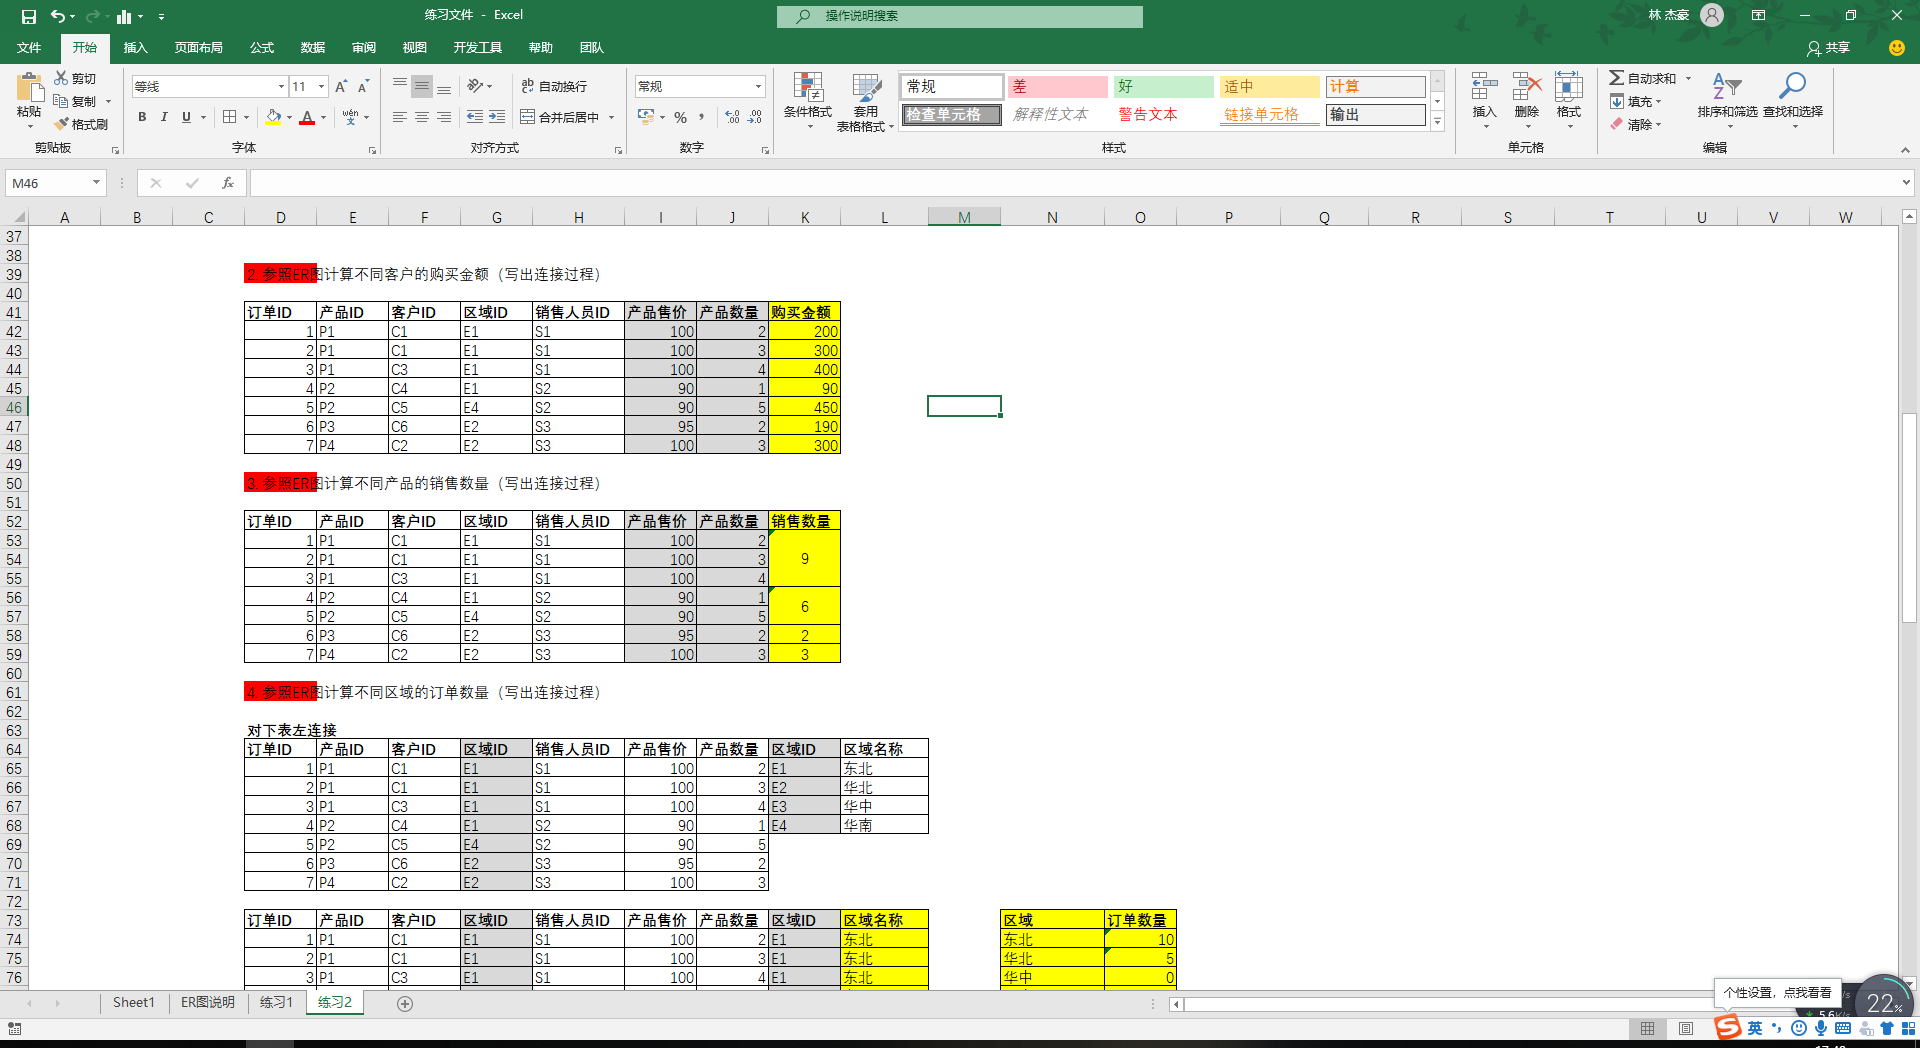Undo the last action
Image resolution: width=1920 pixels, height=1048 pixels.
point(58,16)
